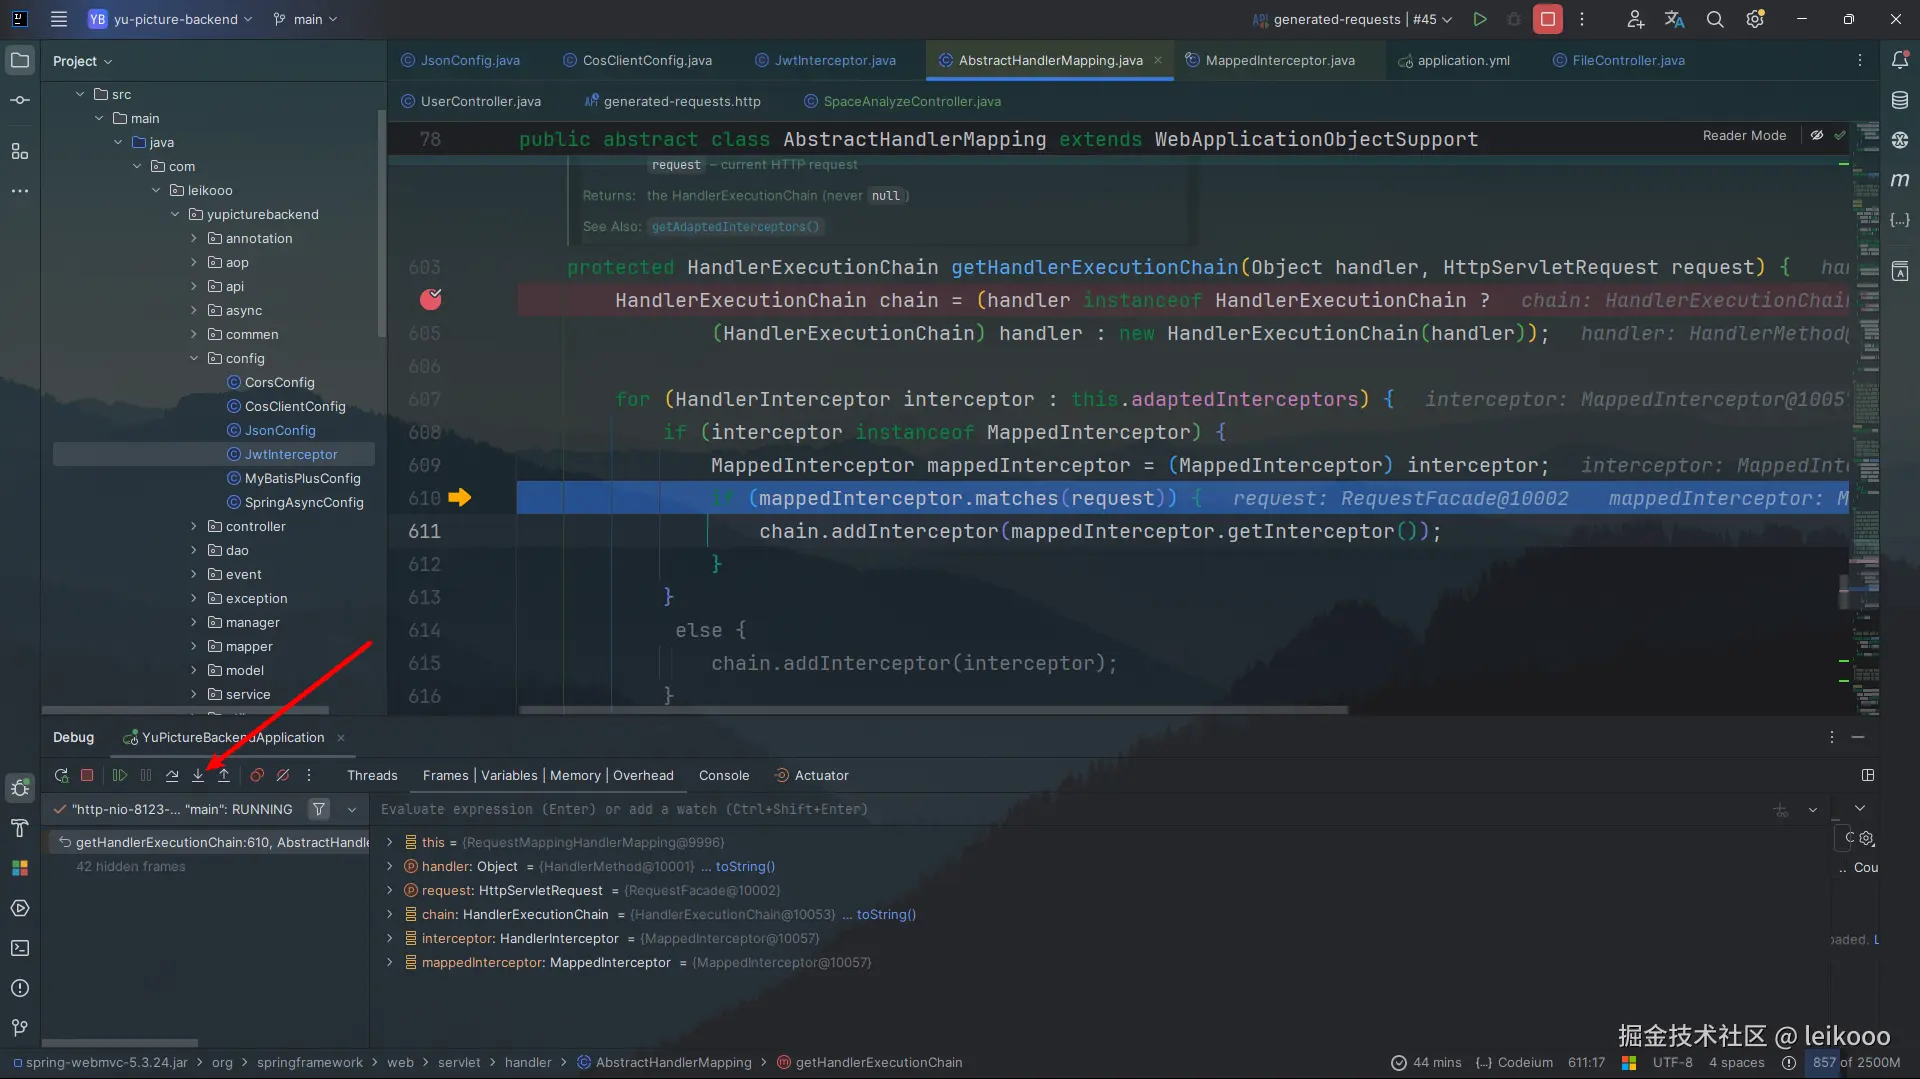The image size is (1920, 1079).
Task: Expand the controller package folder
Action: click(x=194, y=526)
